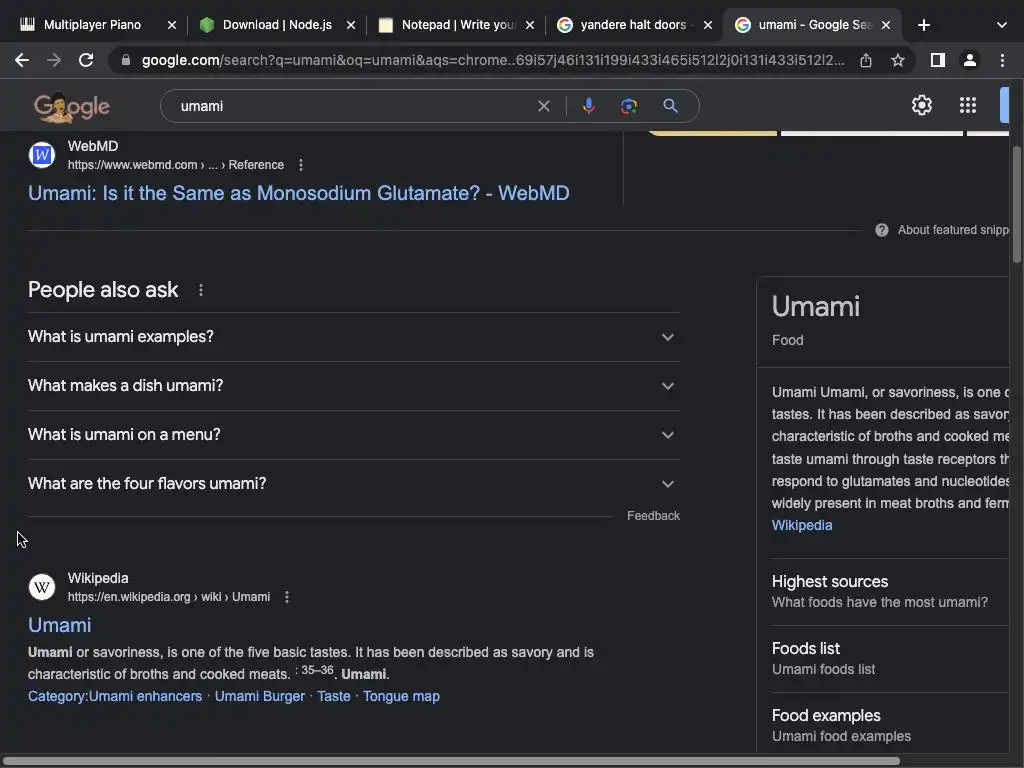The height and width of the screenshot is (768, 1024).
Task: Expand 'What is umami examples?'
Action: tap(353, 337)
